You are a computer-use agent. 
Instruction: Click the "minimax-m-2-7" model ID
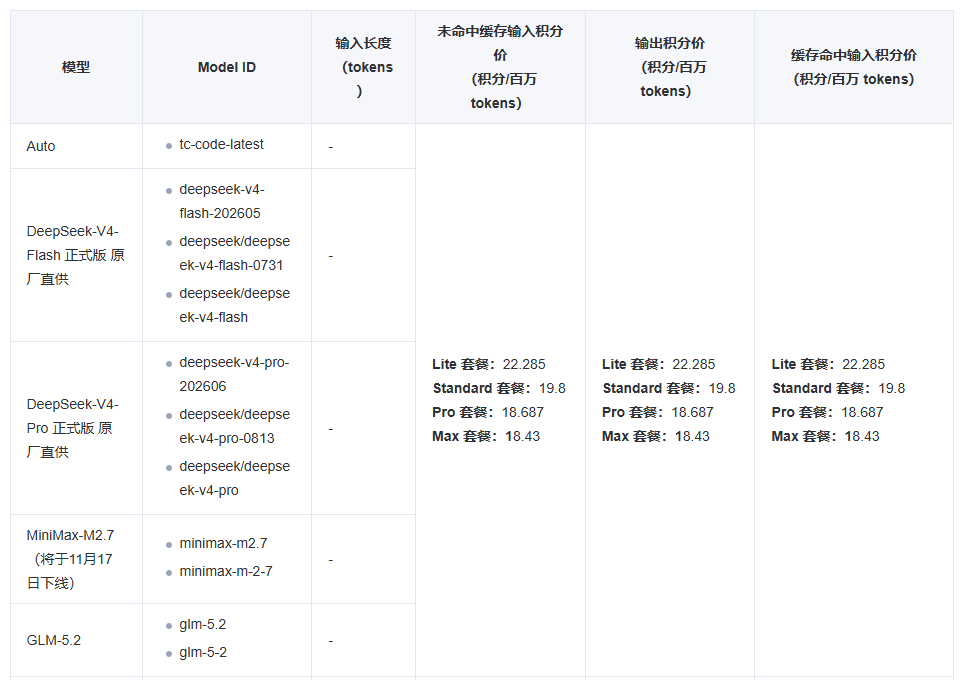226,571
